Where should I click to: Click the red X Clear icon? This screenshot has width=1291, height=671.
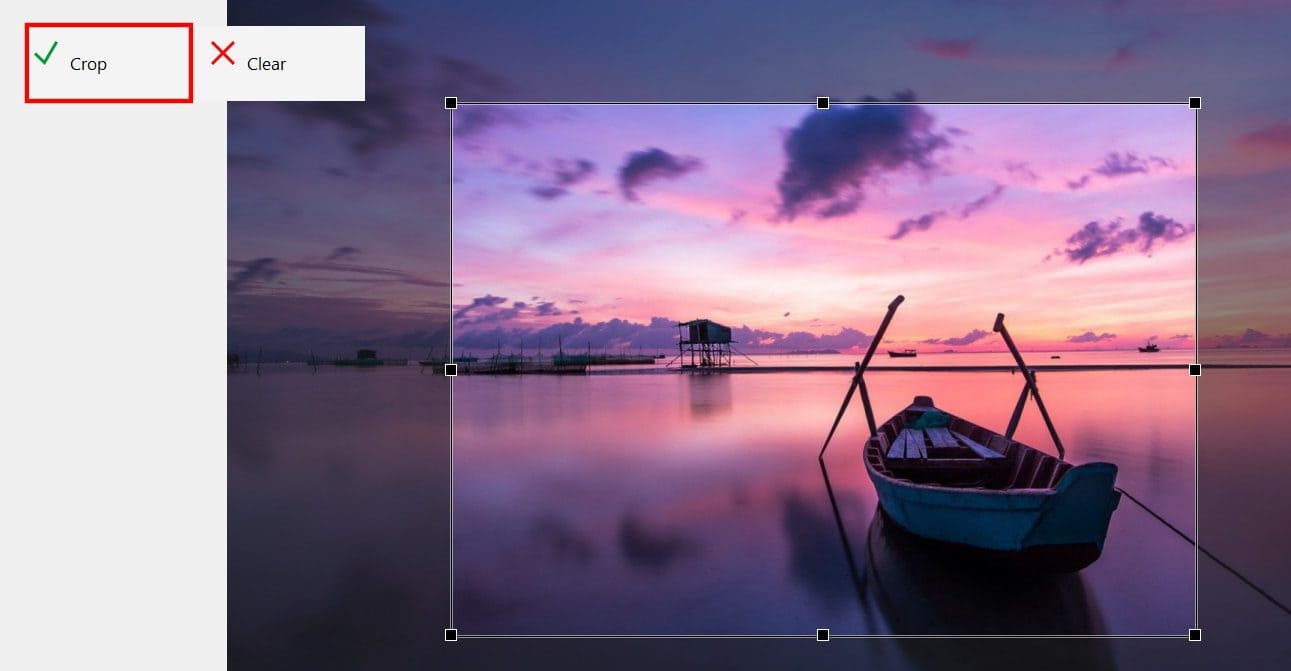(x=222, y=55)
